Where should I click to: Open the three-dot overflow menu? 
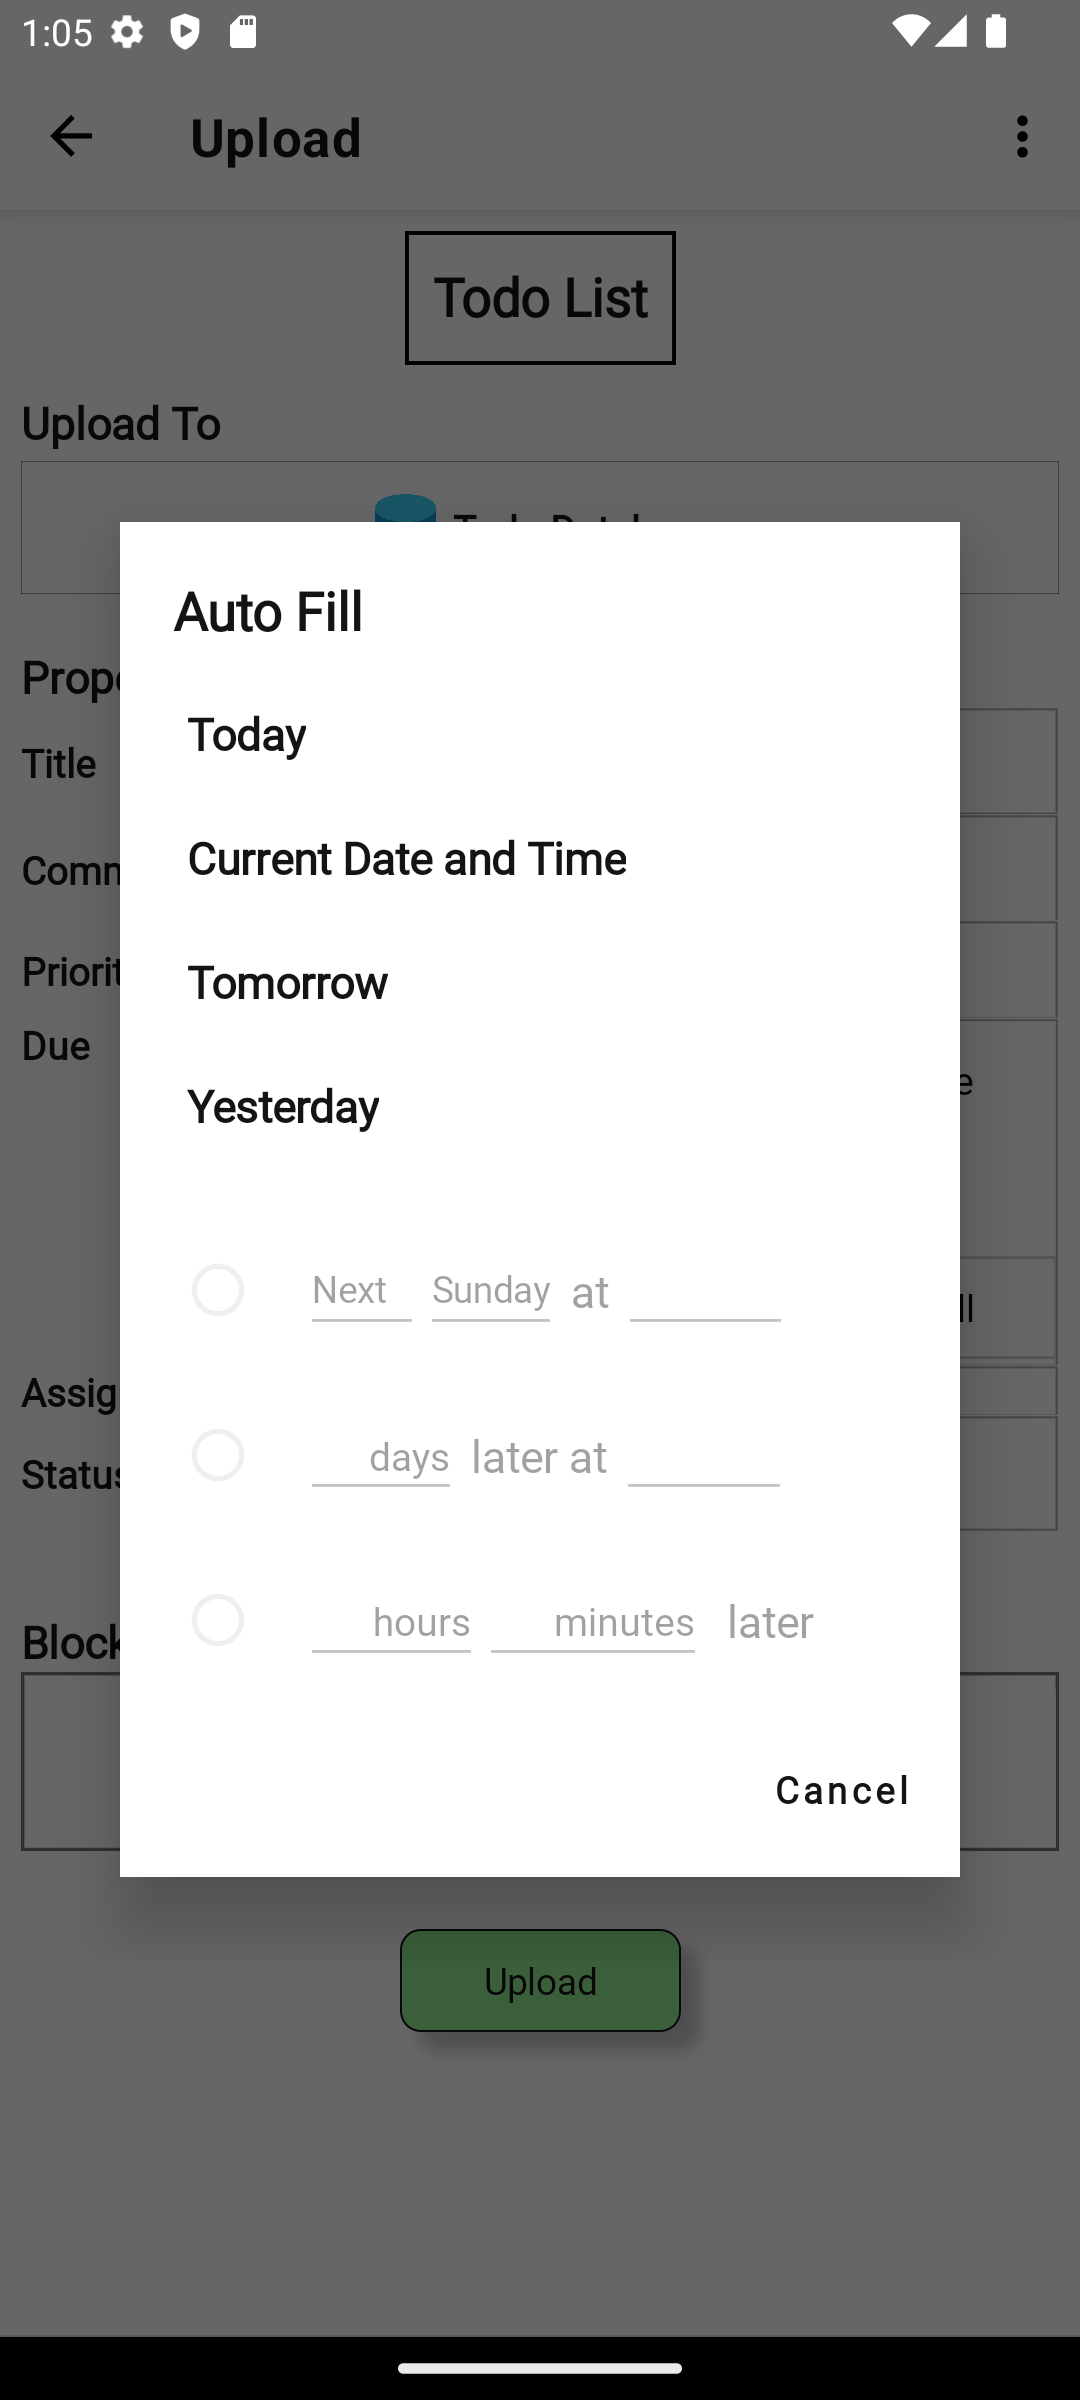click(x=1022, y=137)
